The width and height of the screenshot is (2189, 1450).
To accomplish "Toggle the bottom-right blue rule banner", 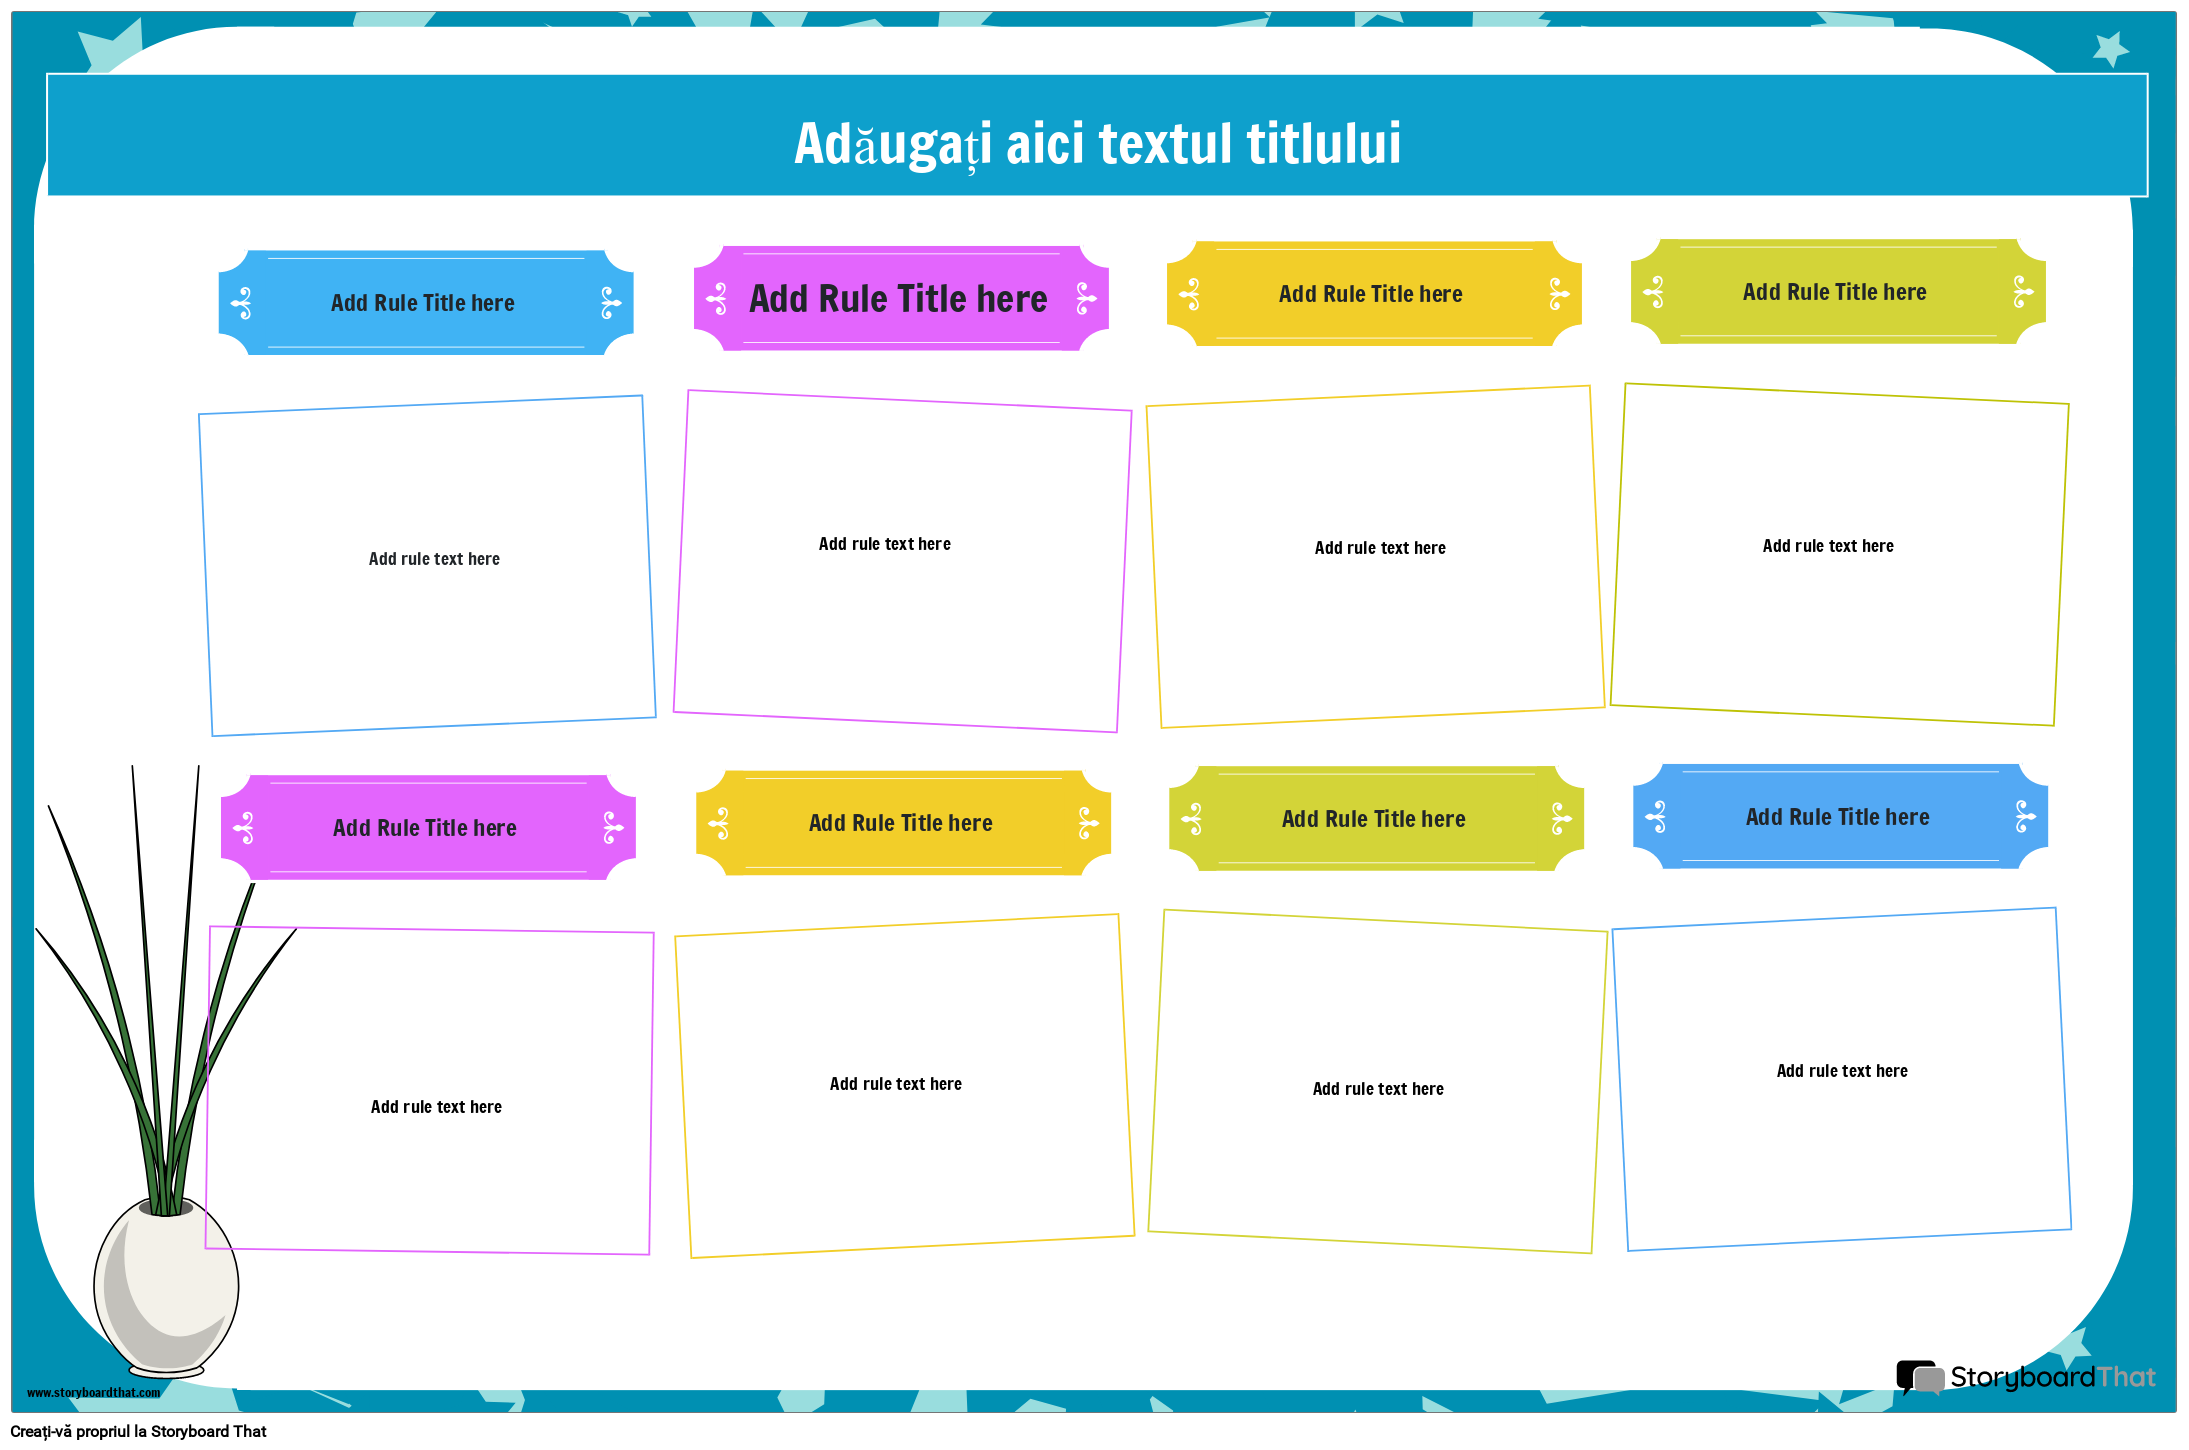I will [1838, 817].
